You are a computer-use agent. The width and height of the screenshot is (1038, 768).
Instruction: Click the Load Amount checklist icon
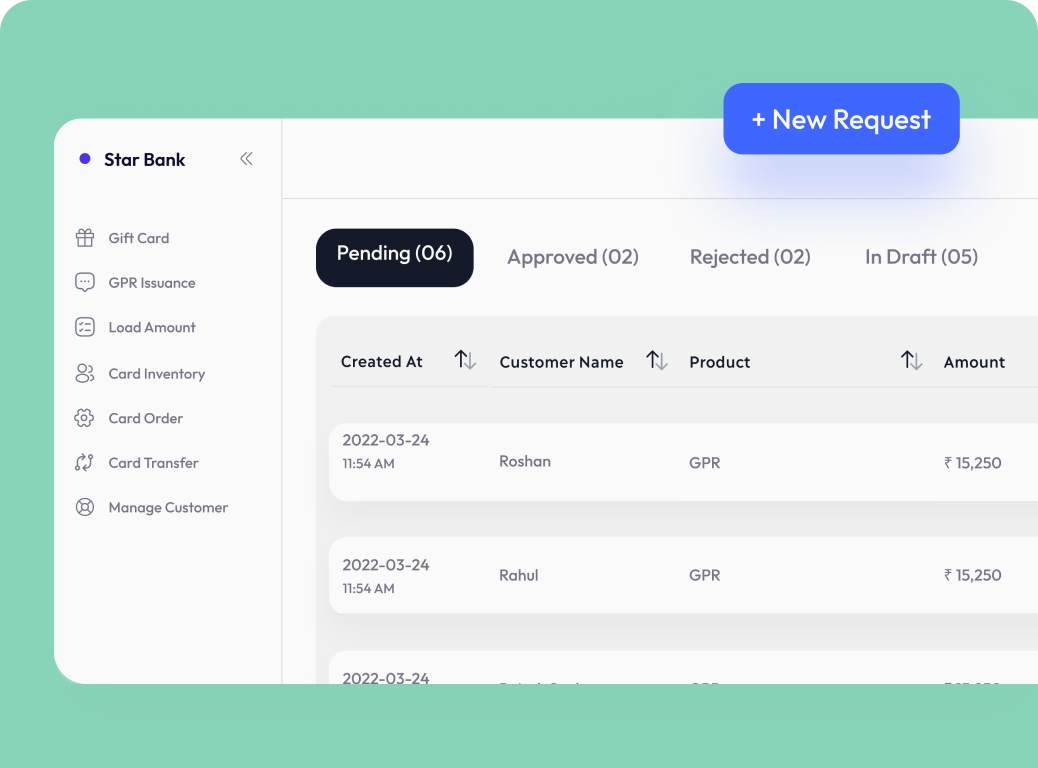pos(85,327)
